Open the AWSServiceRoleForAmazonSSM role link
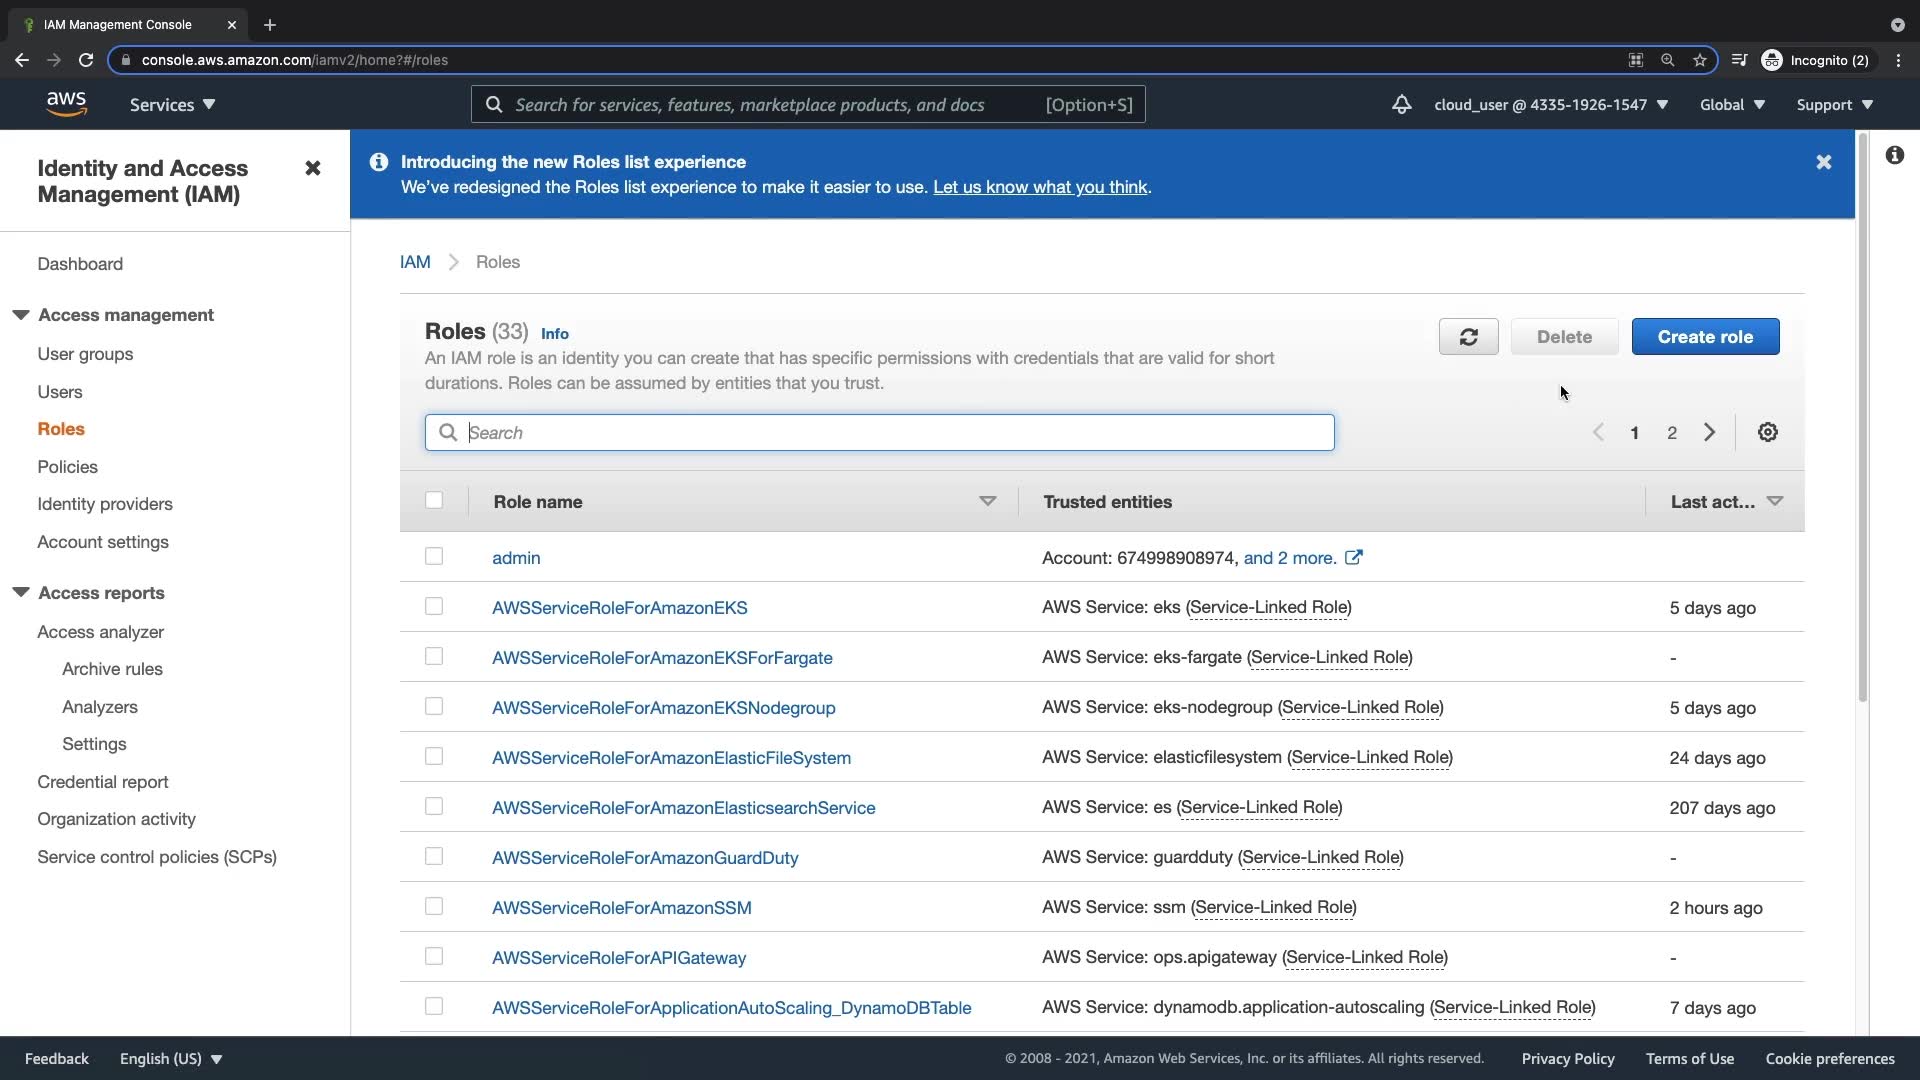The height and width of the screenshot is (1080, 1920). [x=621, y=907]
